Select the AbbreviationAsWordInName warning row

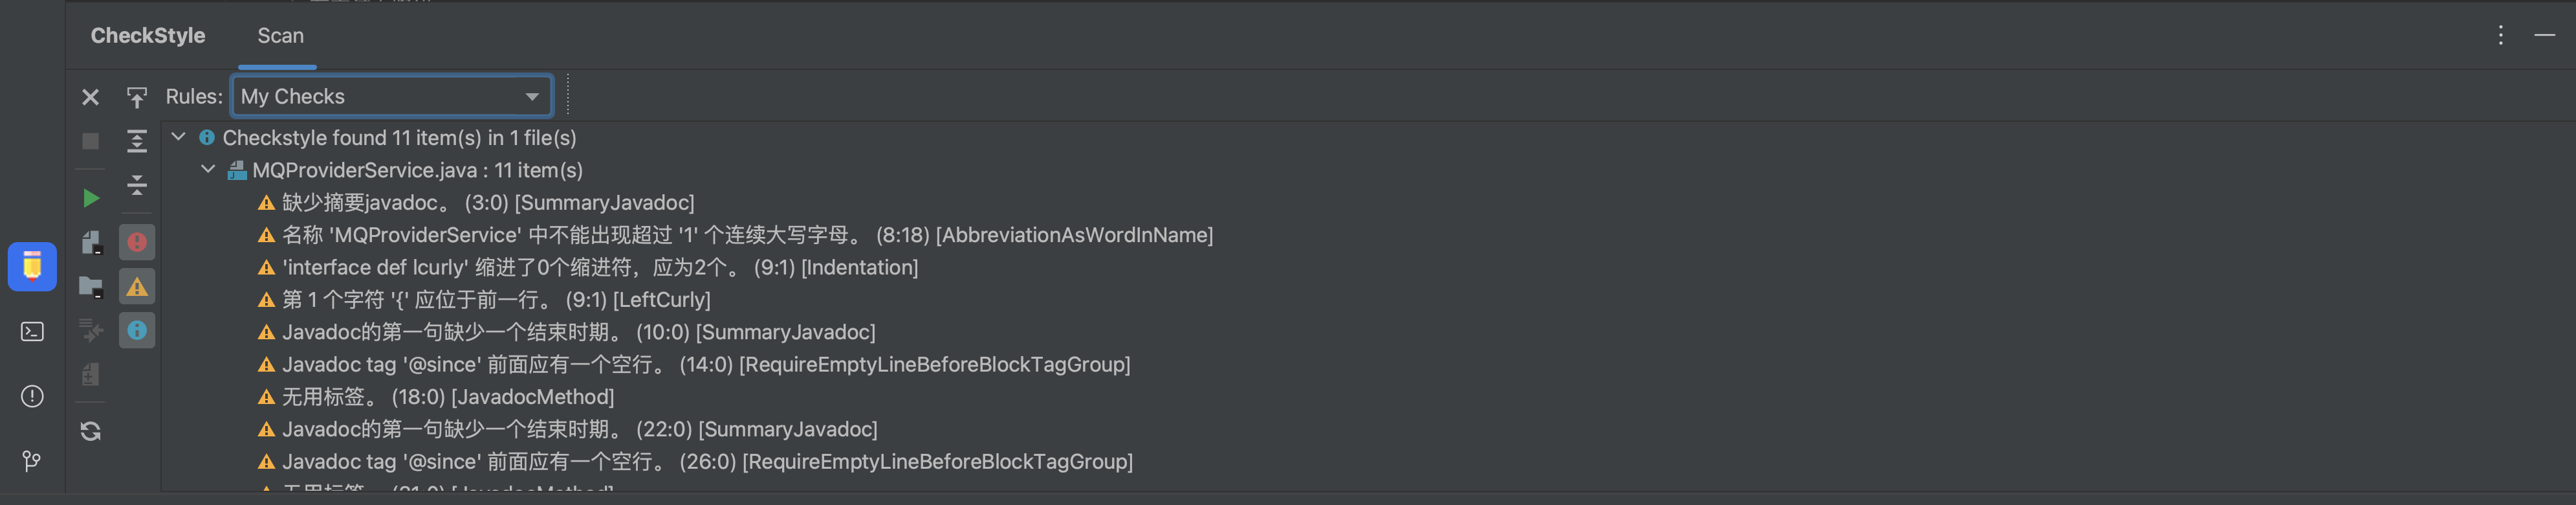point(746,235)
